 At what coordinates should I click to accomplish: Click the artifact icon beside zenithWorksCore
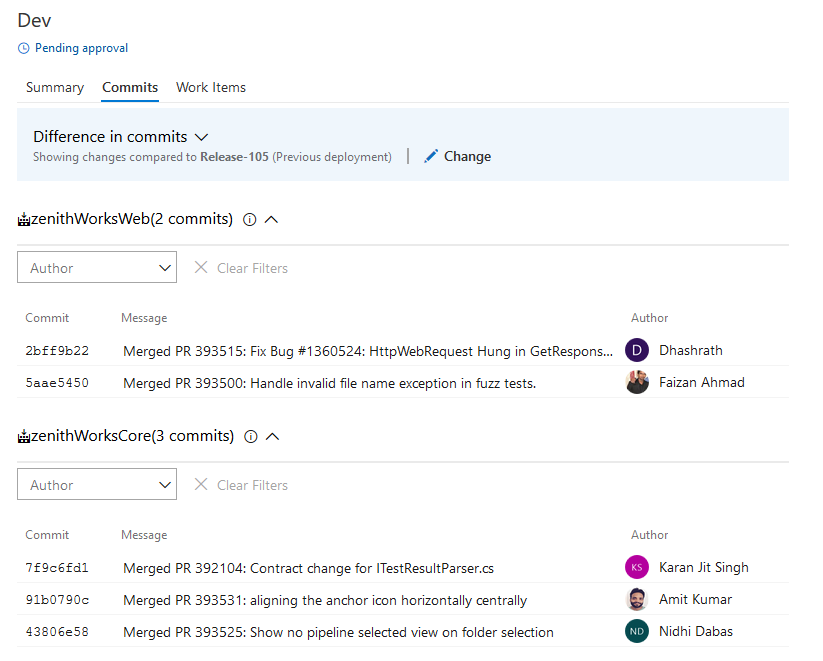coord(22,436)
